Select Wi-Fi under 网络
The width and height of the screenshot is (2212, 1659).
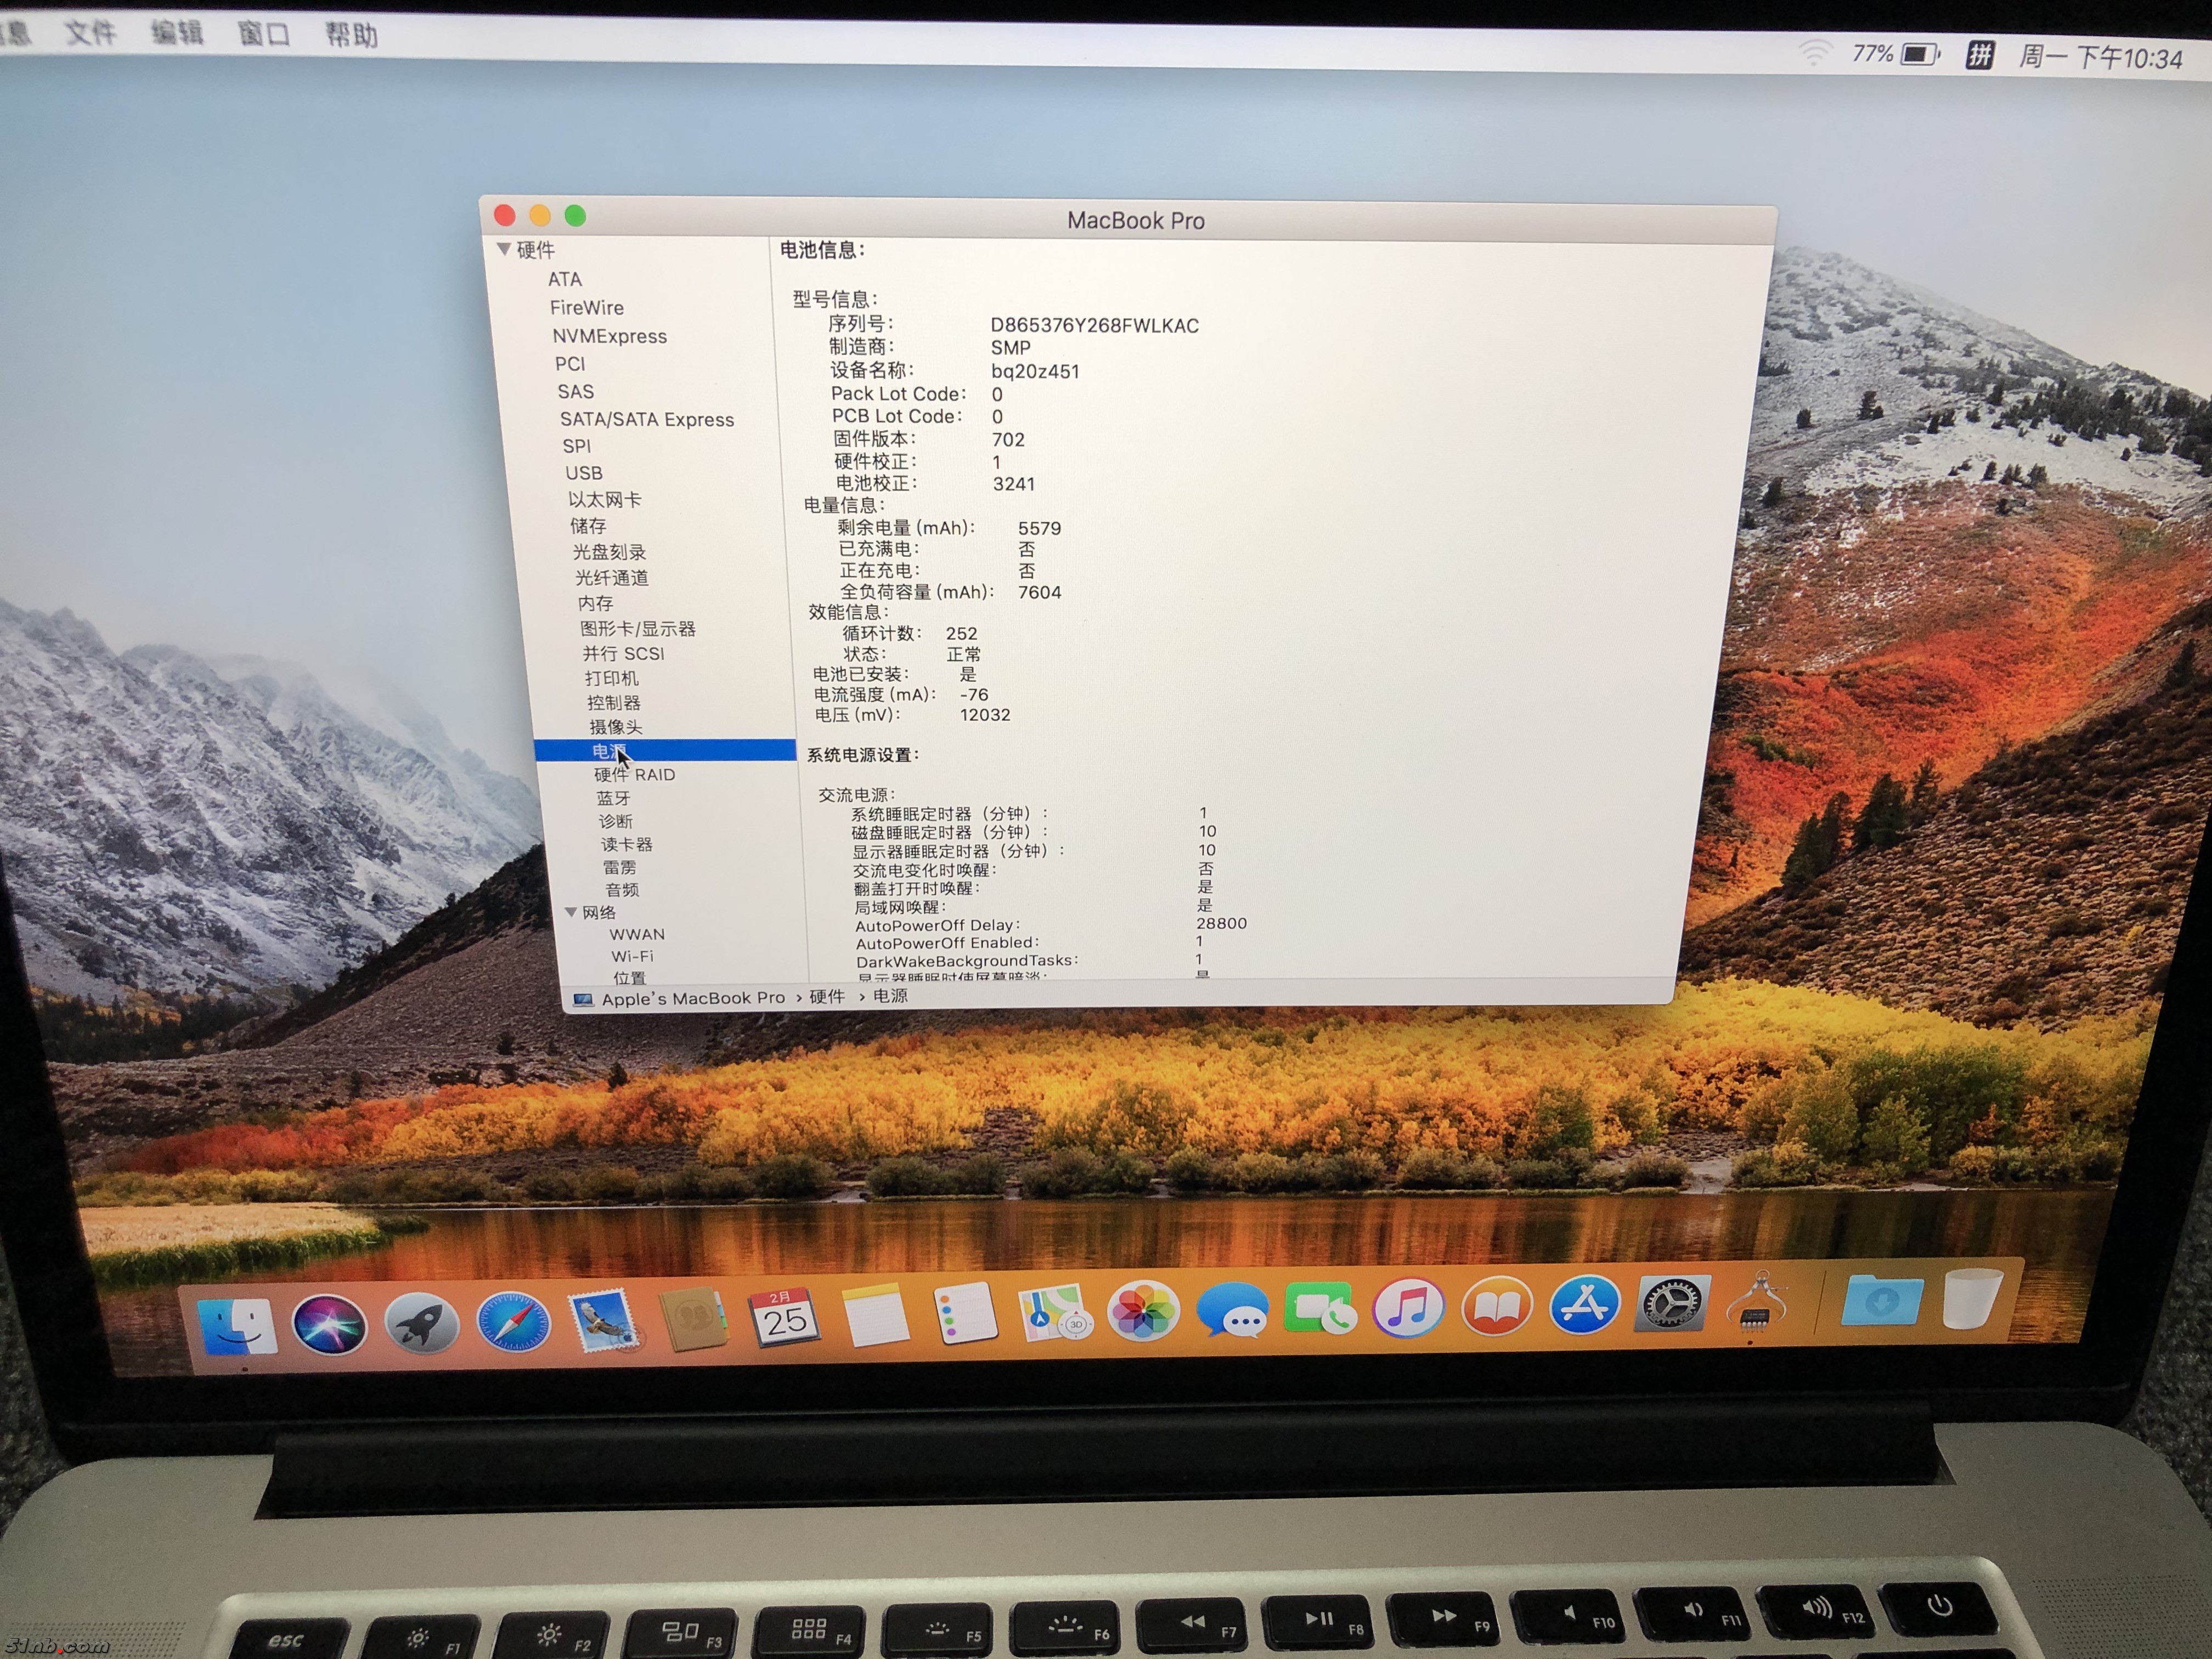(x=632, y=956)
